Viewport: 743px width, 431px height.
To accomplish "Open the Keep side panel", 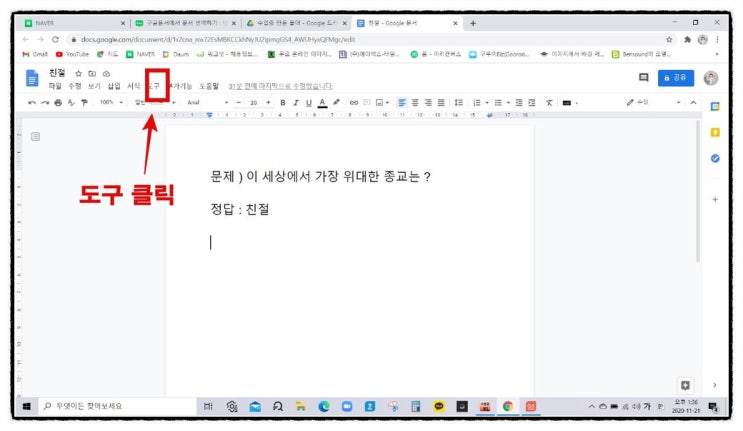I will [x=715, y=133].
